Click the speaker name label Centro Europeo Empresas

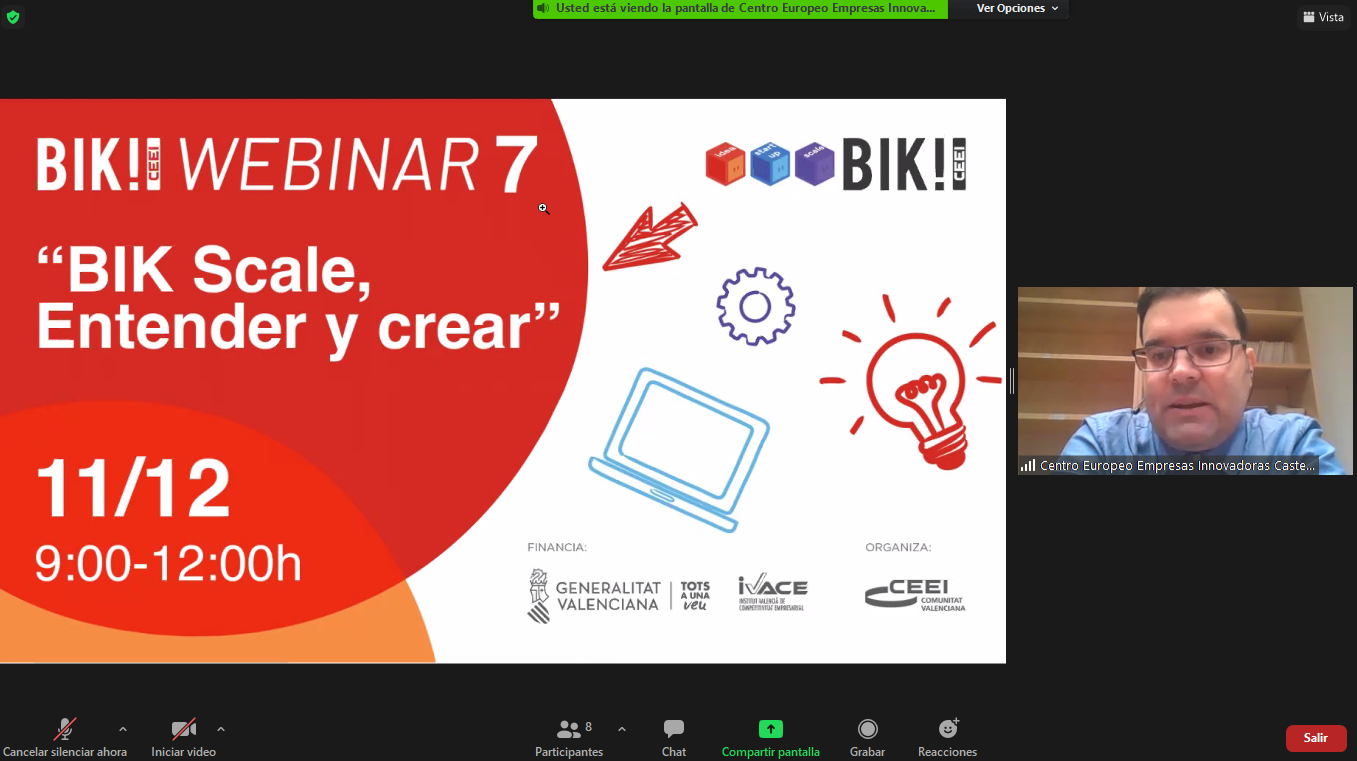tap(1177, 466)
